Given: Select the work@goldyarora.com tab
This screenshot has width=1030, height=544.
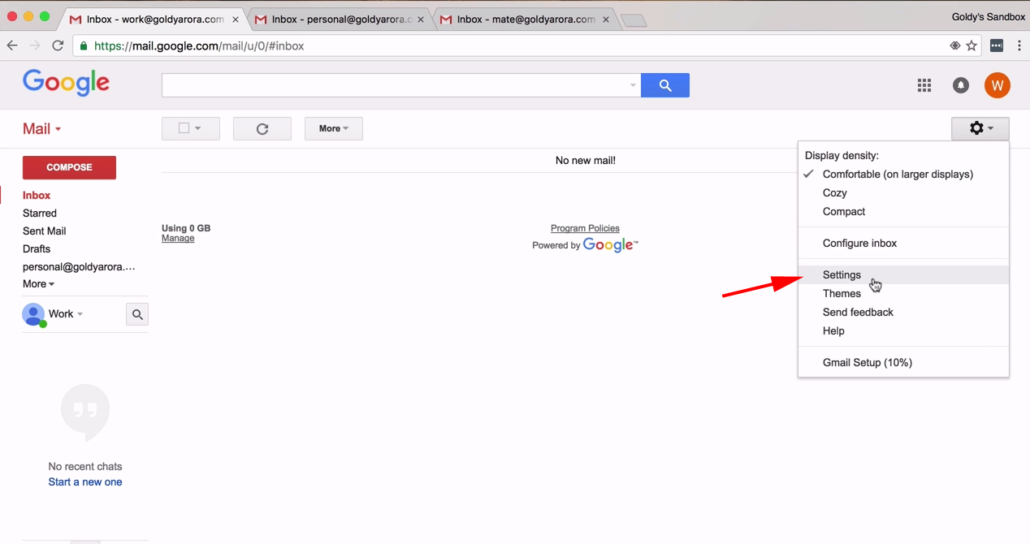Looking at the screenshot, I should 154,20.
